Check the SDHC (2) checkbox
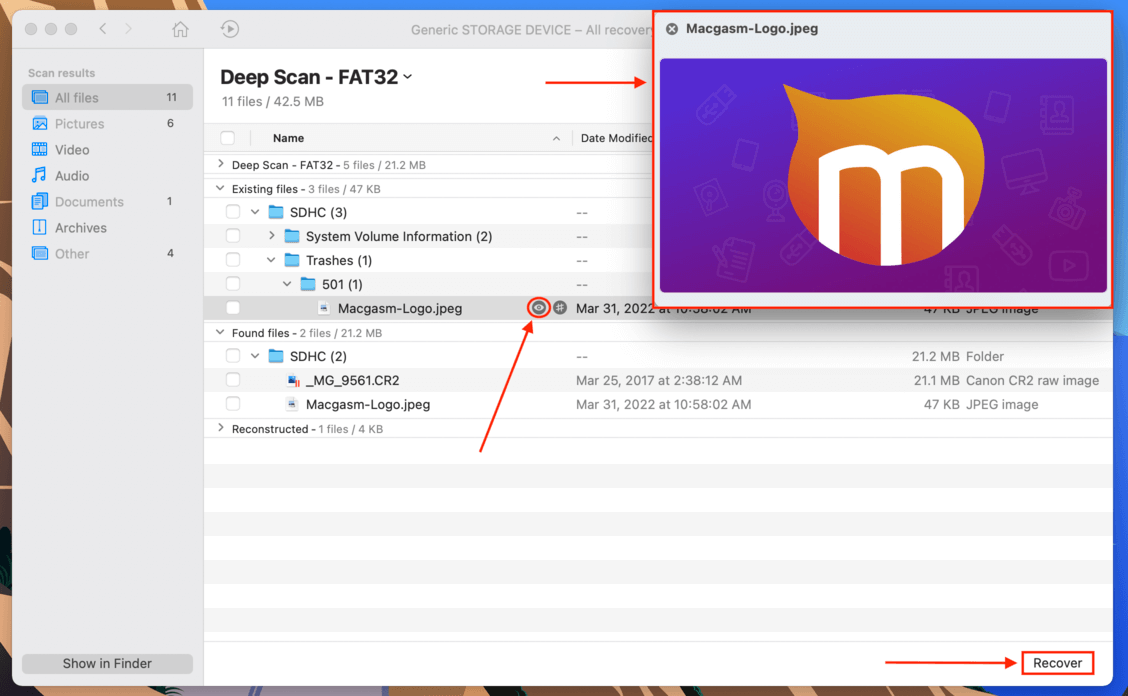Viewport: 1128px width, 696px height. (232, 356)
